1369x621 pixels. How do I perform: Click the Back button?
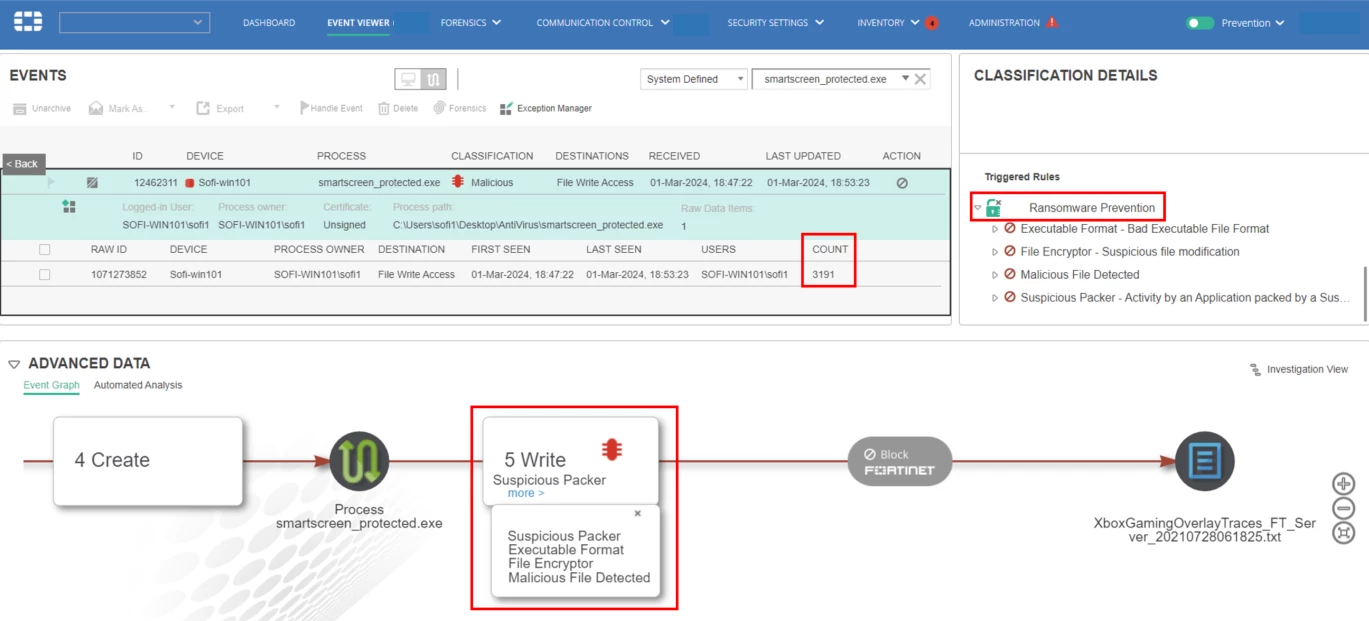click(x=24, y=164)
